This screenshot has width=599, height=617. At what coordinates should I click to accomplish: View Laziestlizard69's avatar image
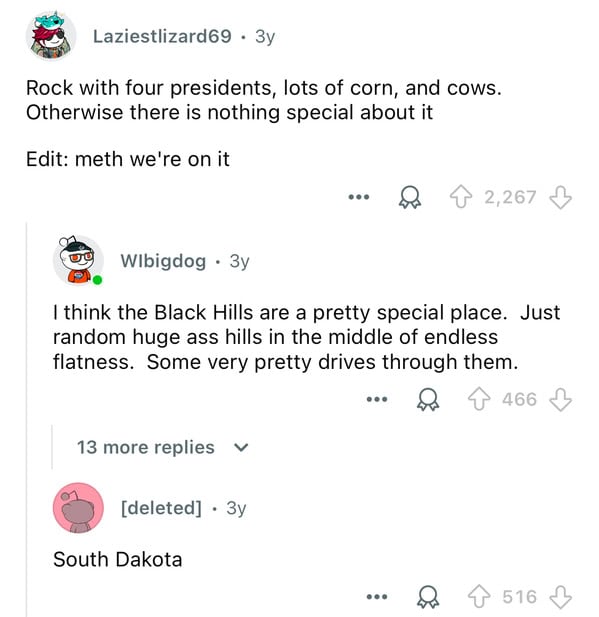click(51, 36)
